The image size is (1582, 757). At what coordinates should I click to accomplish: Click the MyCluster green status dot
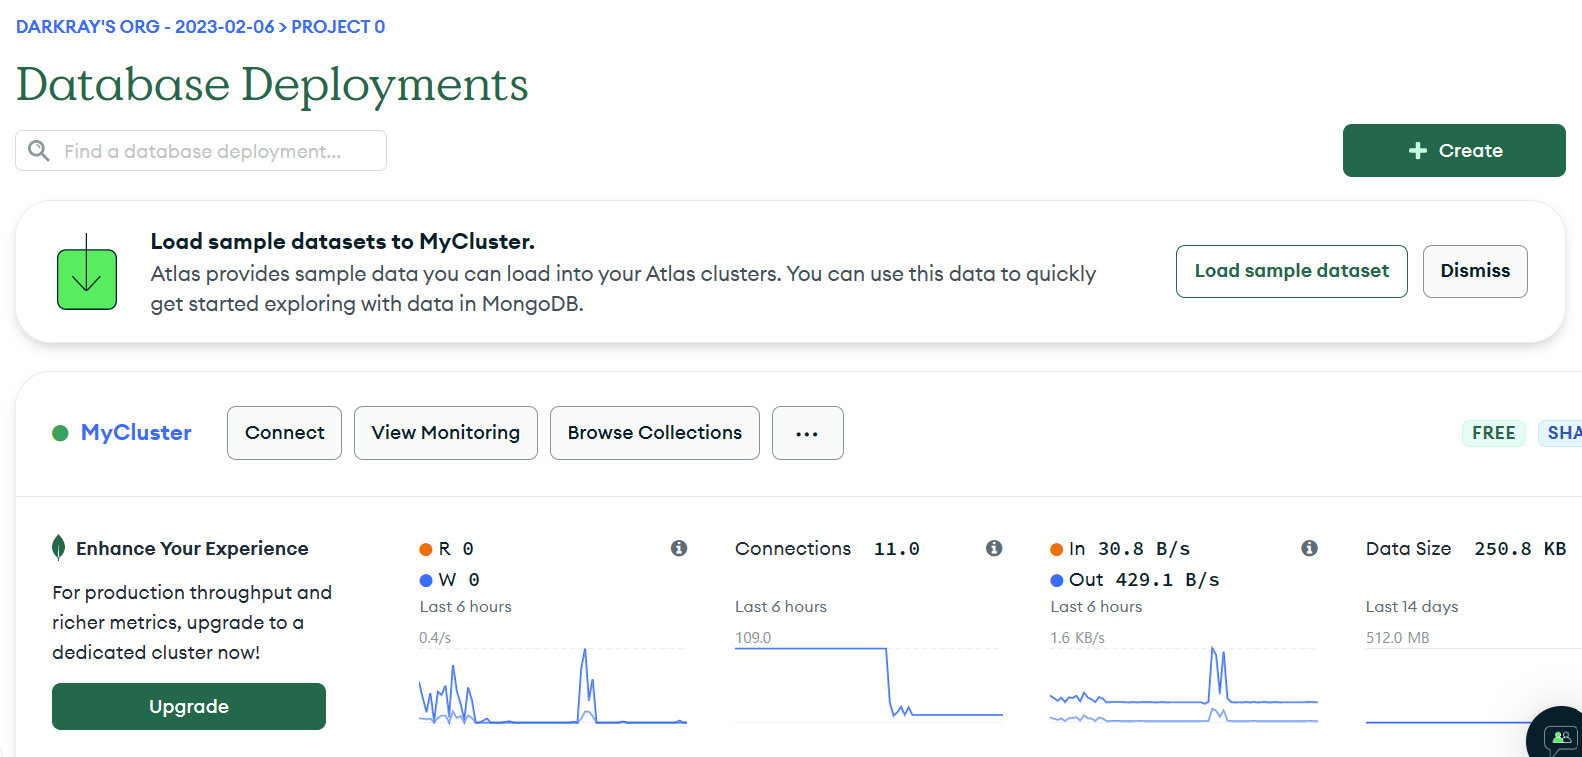[x=60, y=433]
